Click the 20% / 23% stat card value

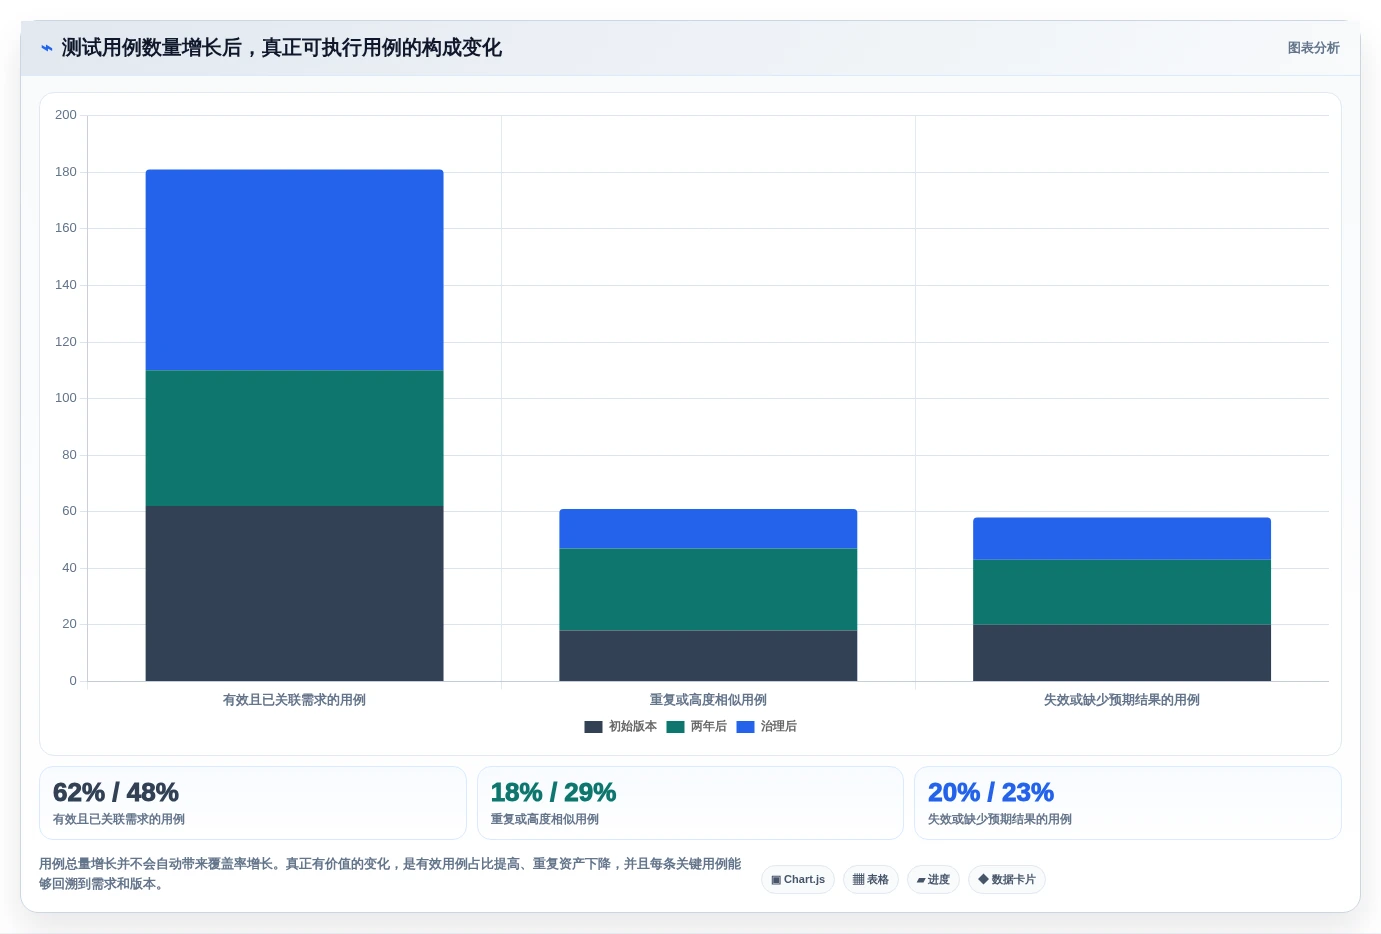tap(991, 793)
